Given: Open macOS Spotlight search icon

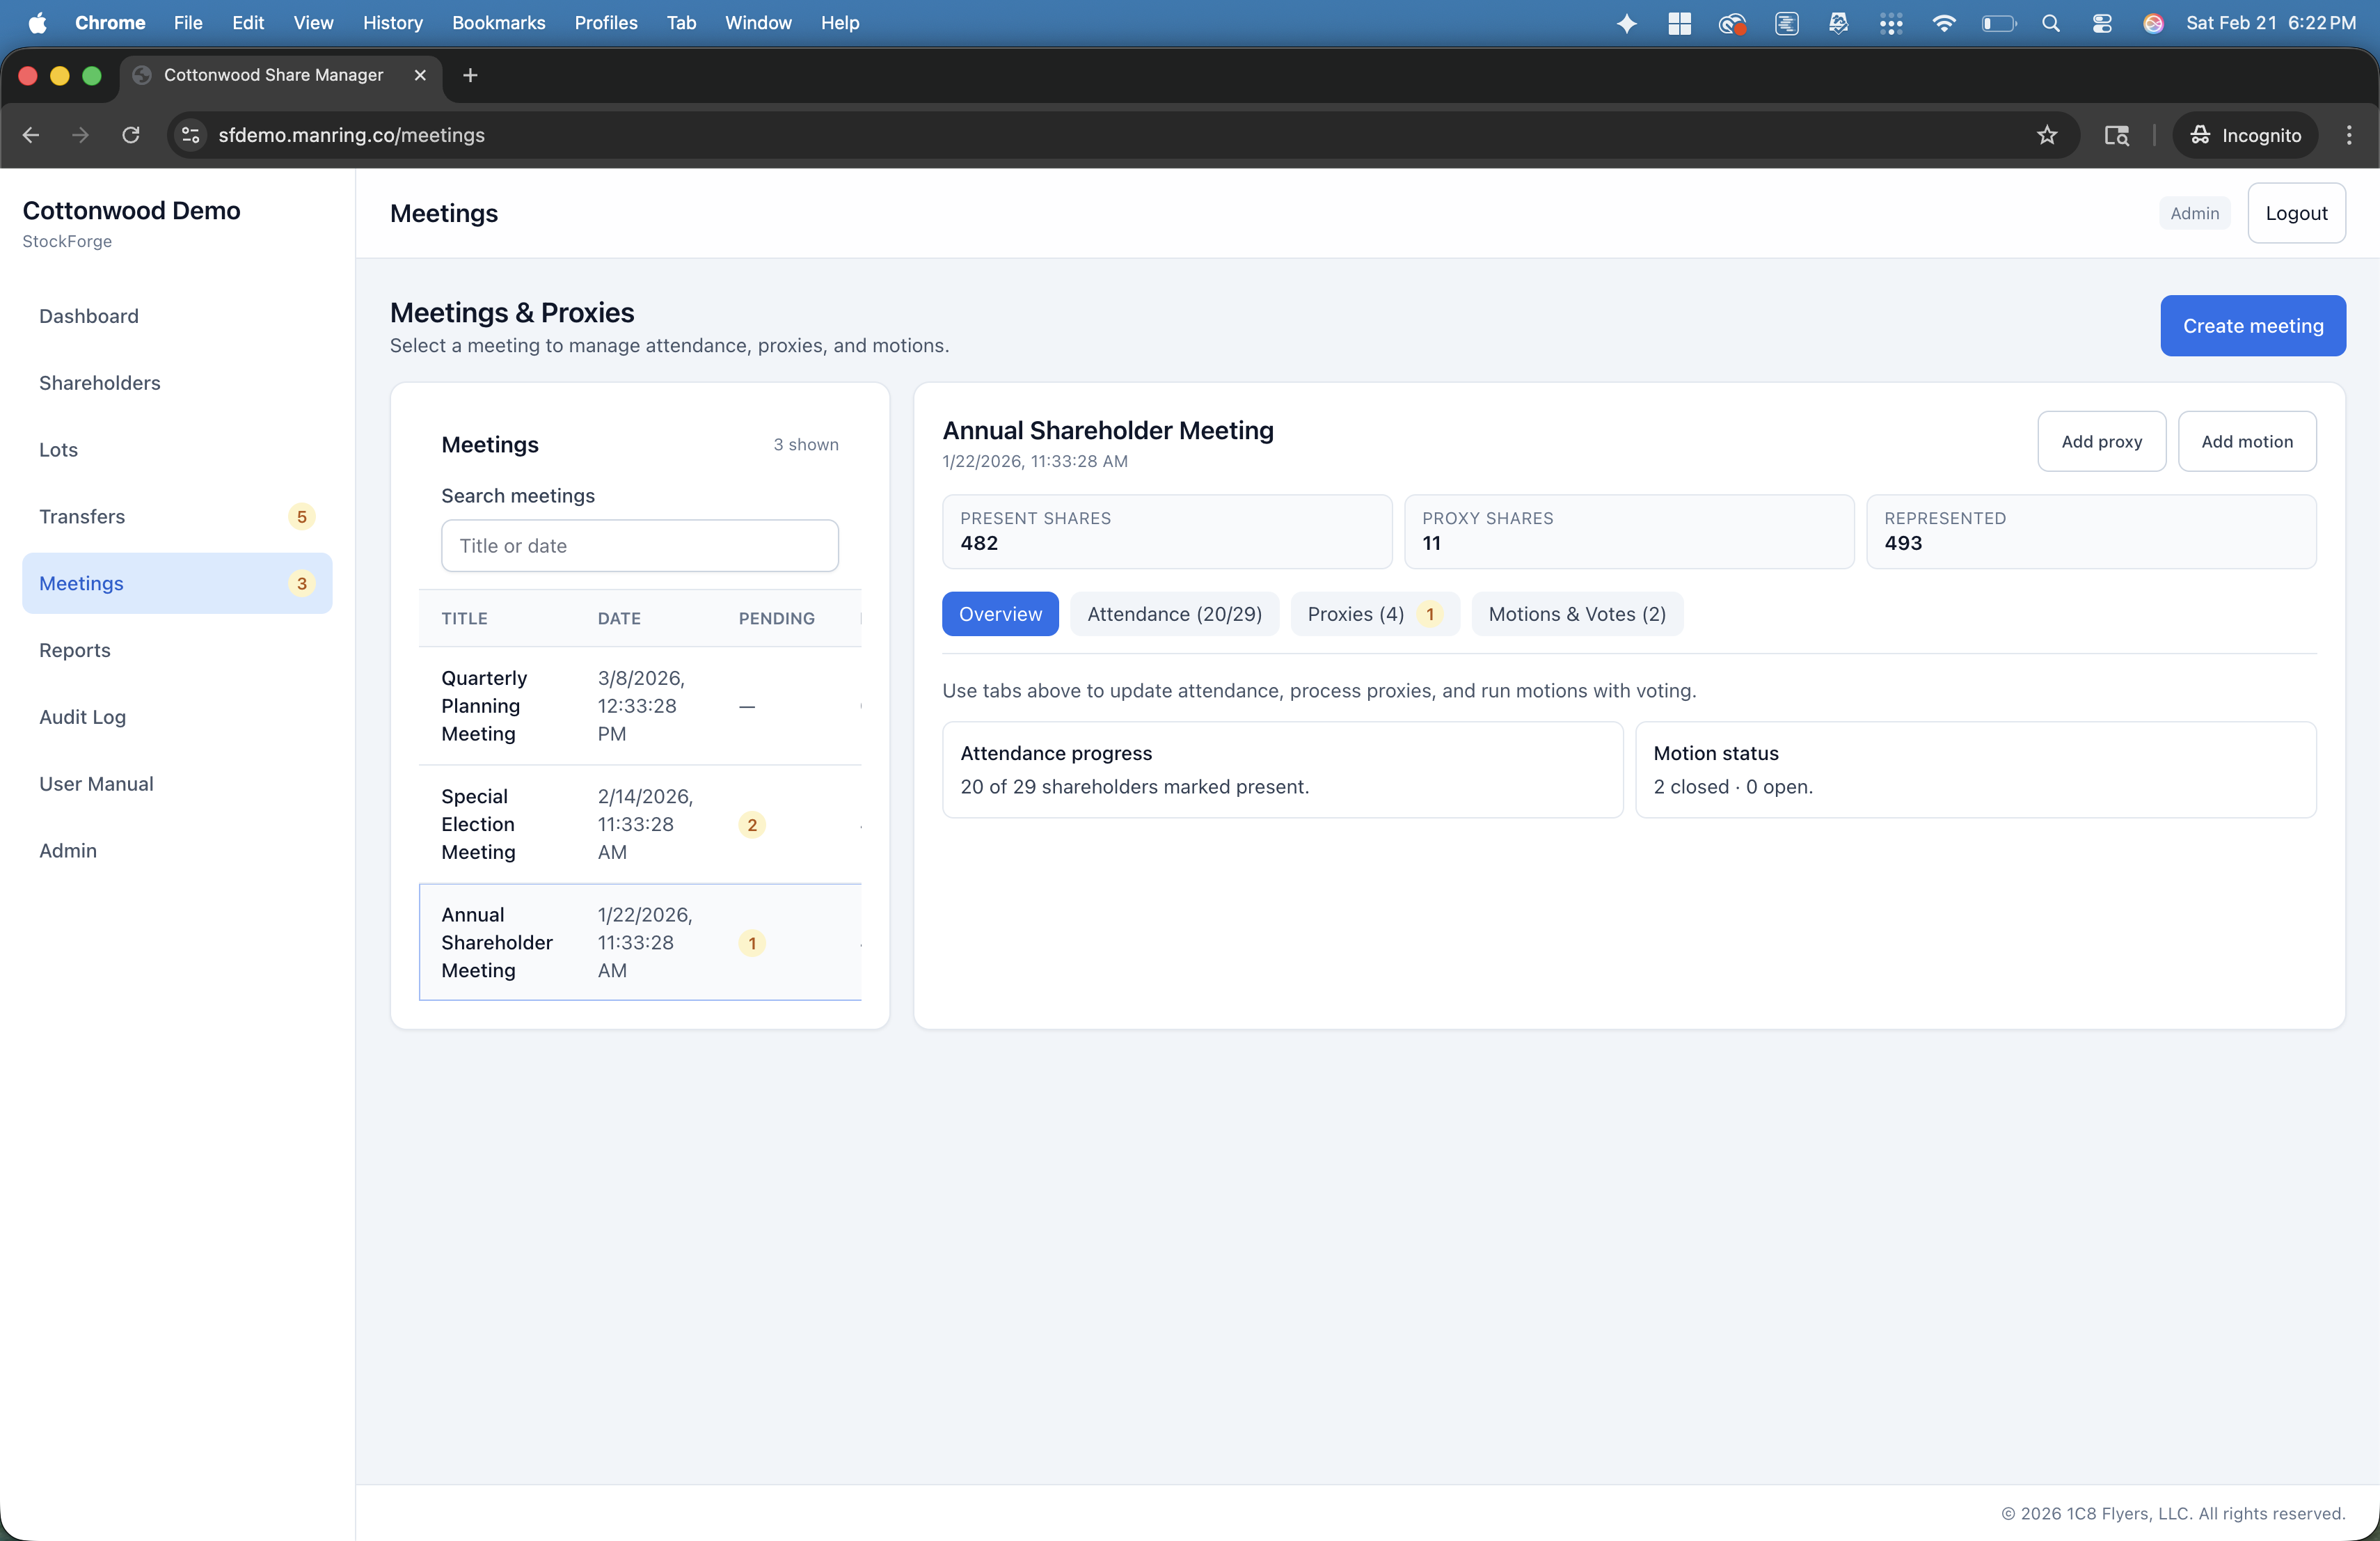Looking at the screenshot, I should point(2050,23).
